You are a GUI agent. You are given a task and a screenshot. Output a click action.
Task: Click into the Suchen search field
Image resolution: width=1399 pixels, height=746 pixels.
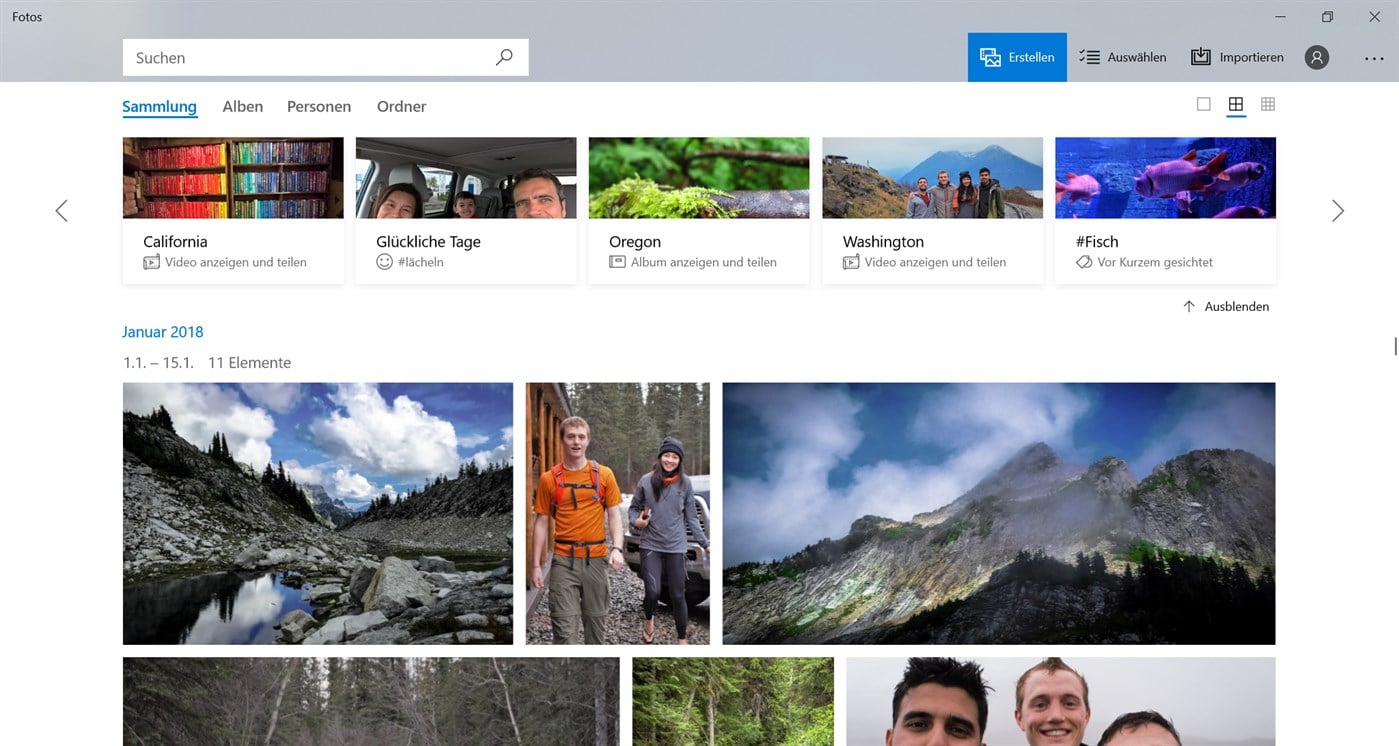click(310, 58)
